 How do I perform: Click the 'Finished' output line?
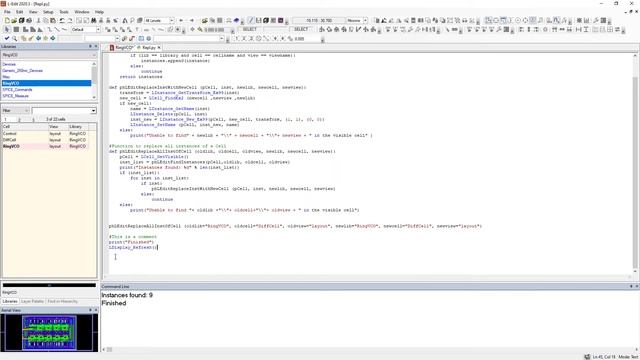coord(113,303)
